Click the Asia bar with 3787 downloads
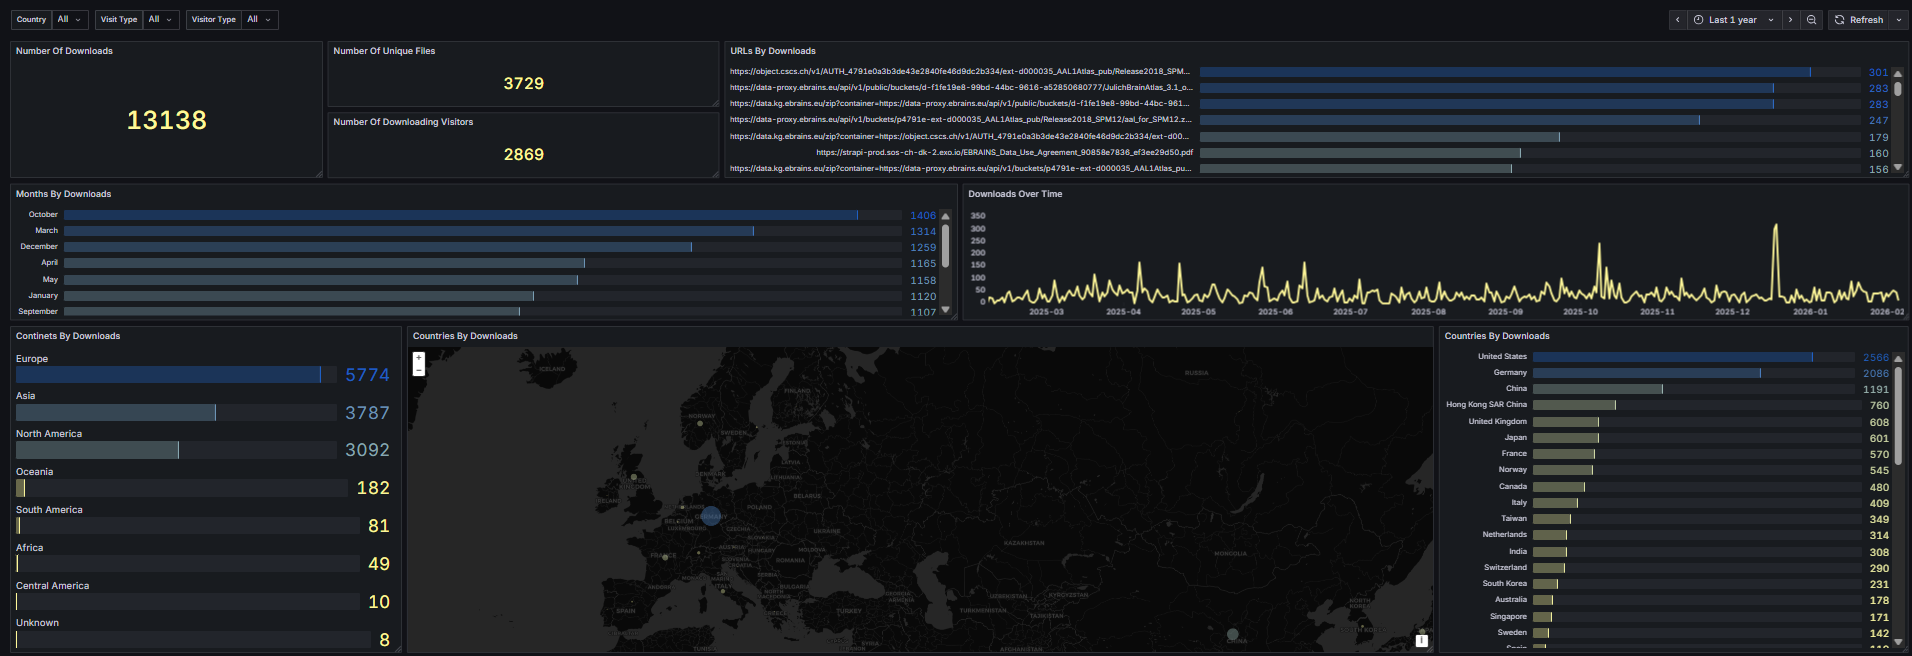 click(176, 413)
